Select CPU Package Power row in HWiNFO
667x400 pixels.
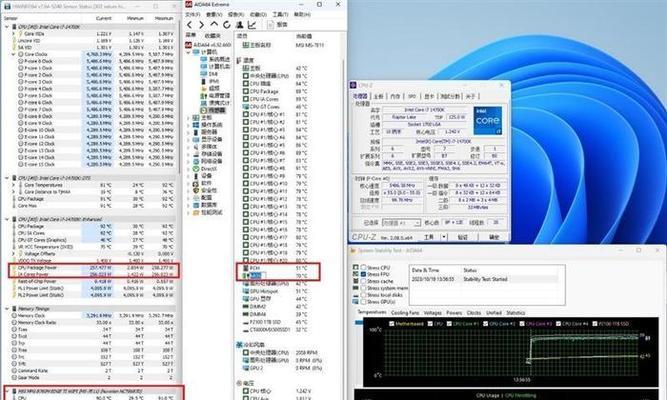94,268
